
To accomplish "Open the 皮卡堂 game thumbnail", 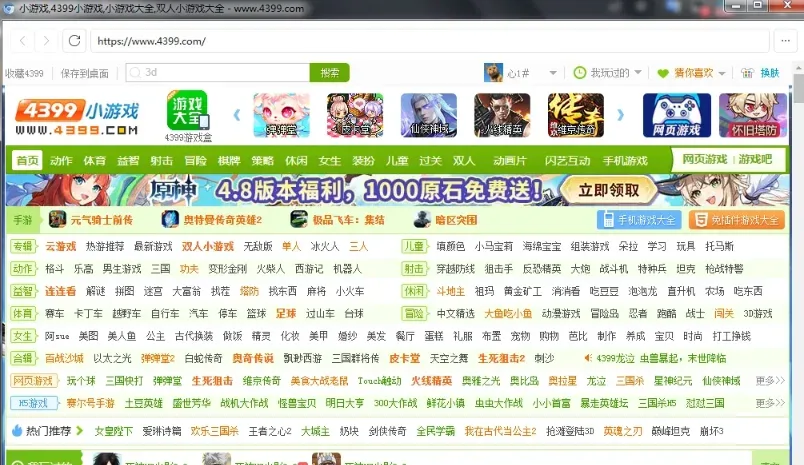I will coord(355,115).
